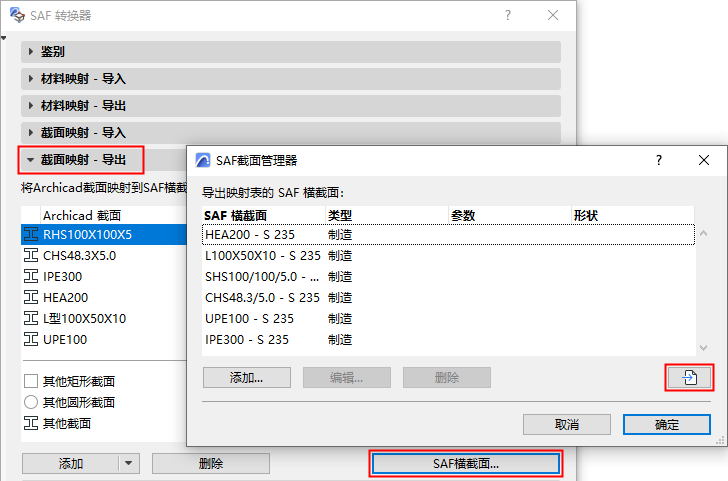Select the CHS48.3/5.0 - S 235 row
The image size is (728, 481).
pyautogui.click(x=448, y=297)
